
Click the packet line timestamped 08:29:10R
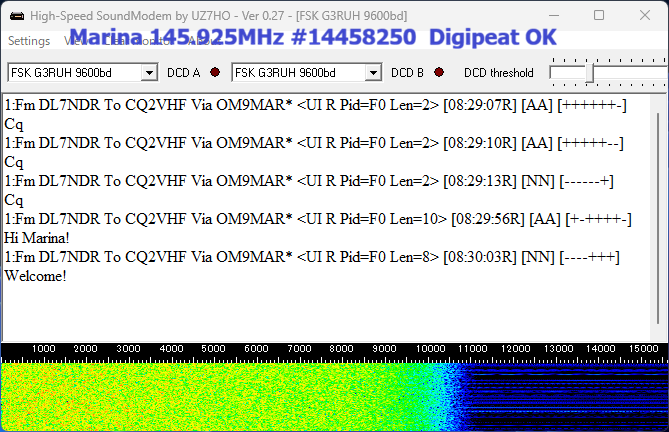[314, 143]
